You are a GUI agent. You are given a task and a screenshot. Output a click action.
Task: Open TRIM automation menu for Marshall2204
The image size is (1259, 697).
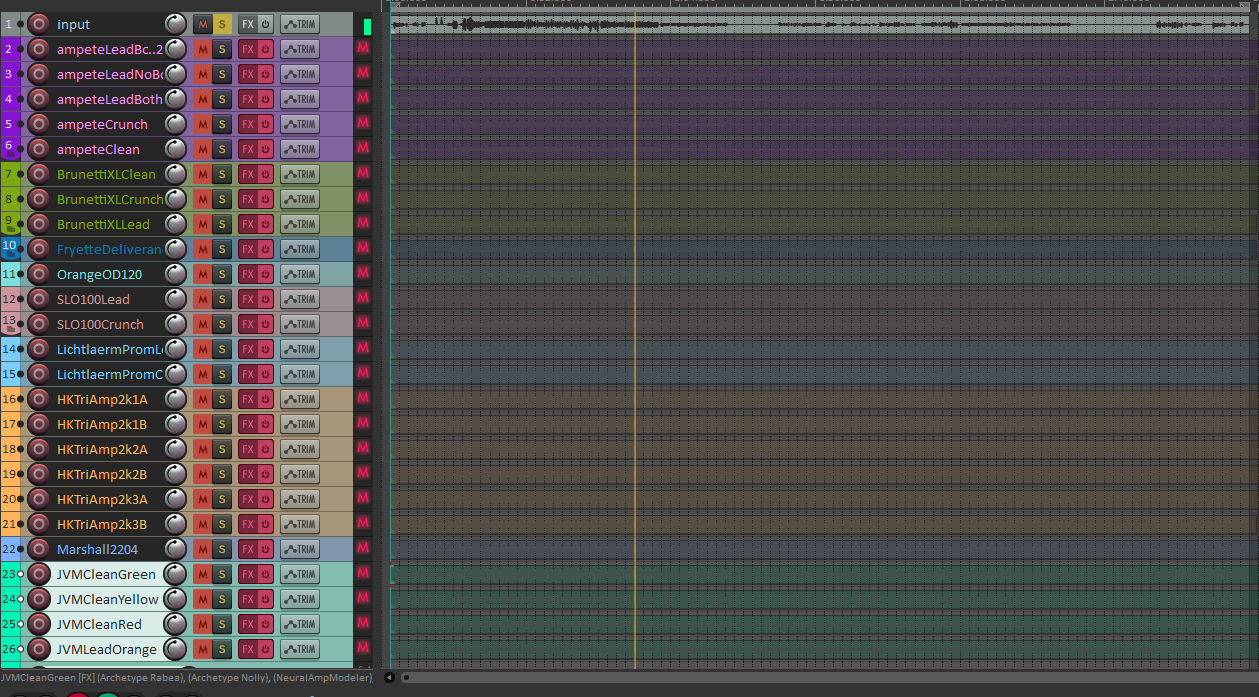pos(300,549)
